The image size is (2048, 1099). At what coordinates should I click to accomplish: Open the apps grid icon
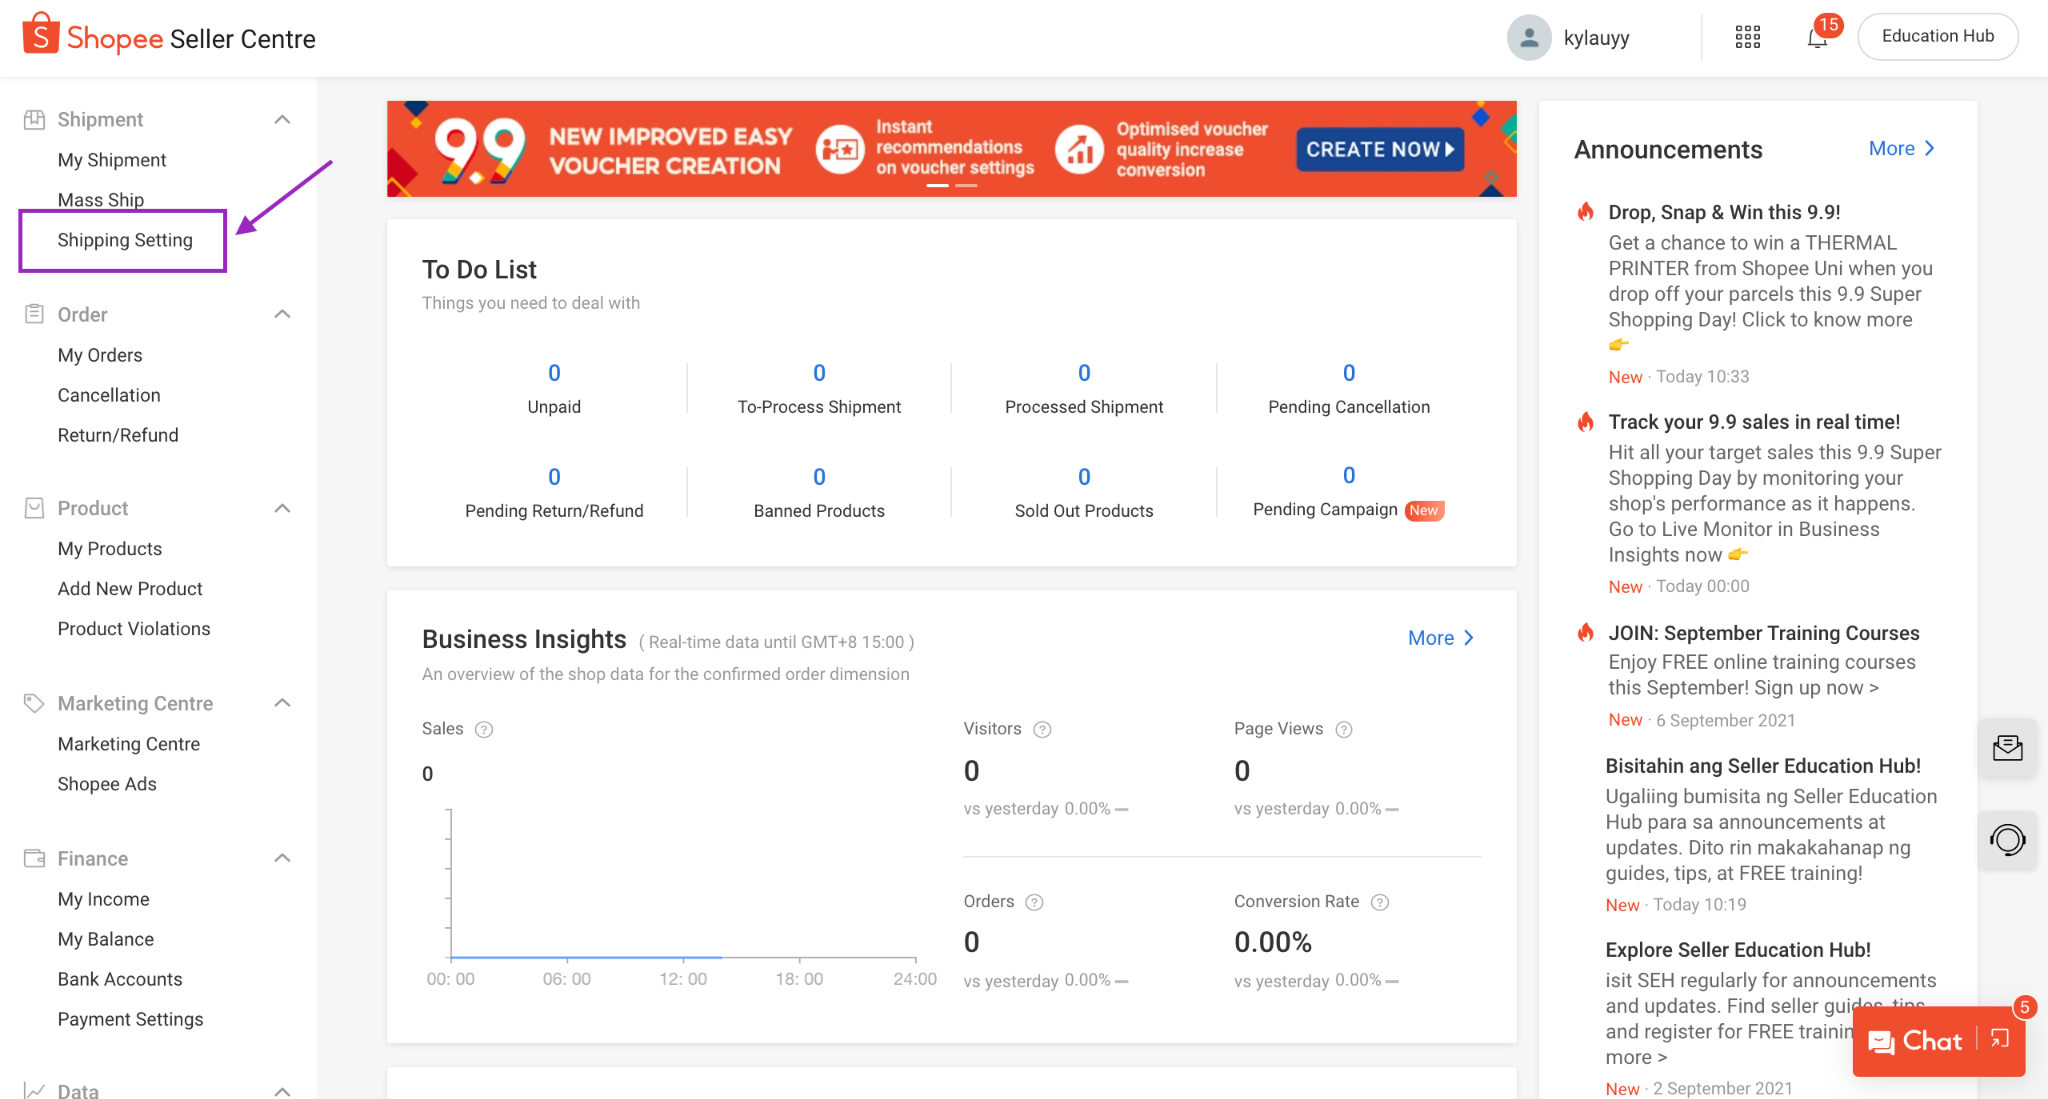click(x=1748, y=38)
